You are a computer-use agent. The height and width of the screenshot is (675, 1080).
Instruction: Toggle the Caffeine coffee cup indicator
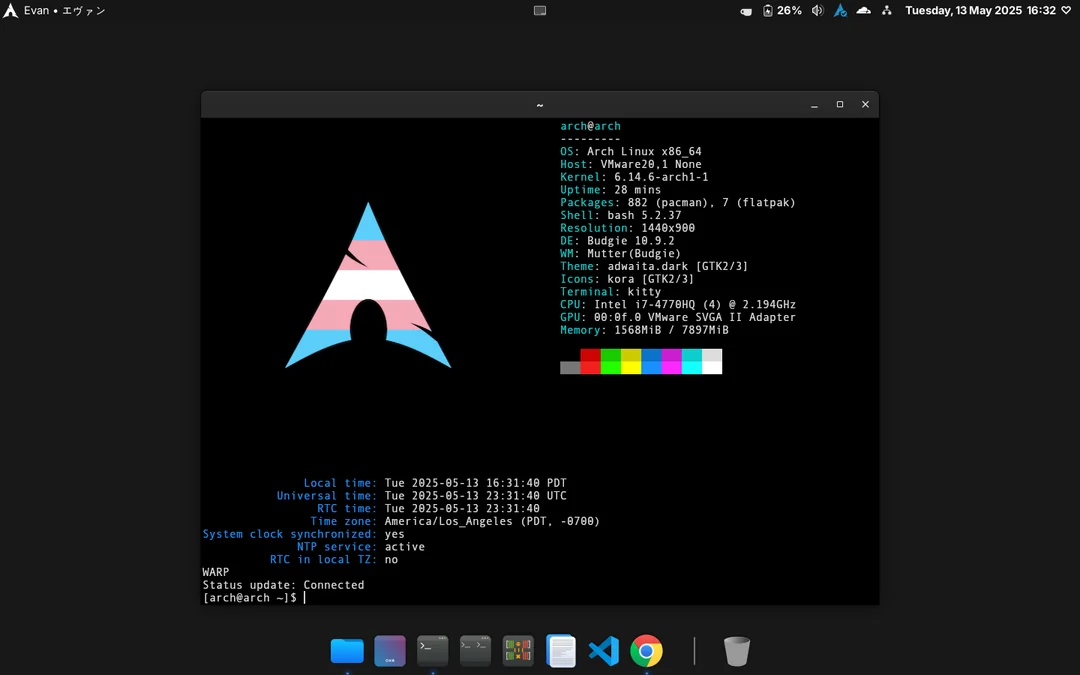(745, 11)
